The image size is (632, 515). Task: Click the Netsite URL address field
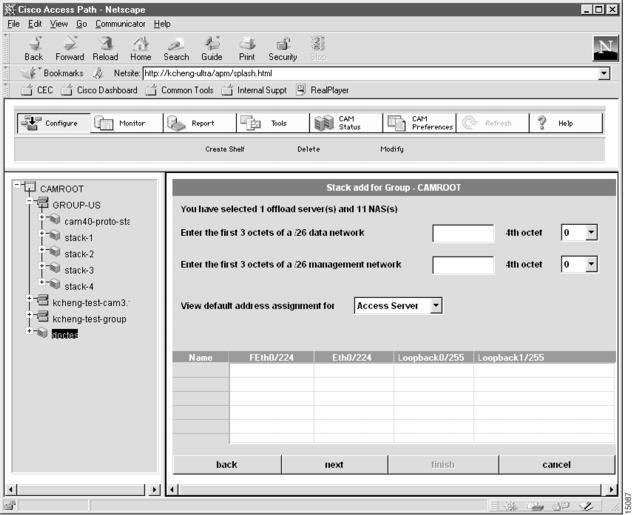(x=370, y=73)
